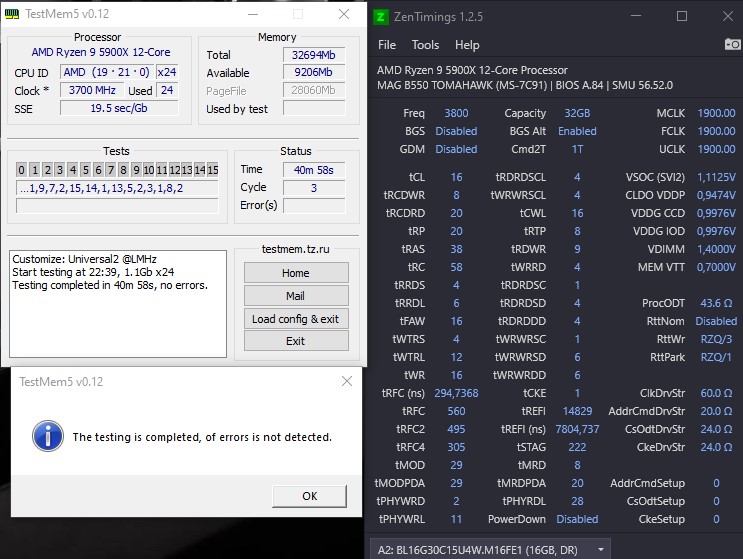Click the Used threads 24 field
The image size is (743, 559).
(x=167, y=90)
